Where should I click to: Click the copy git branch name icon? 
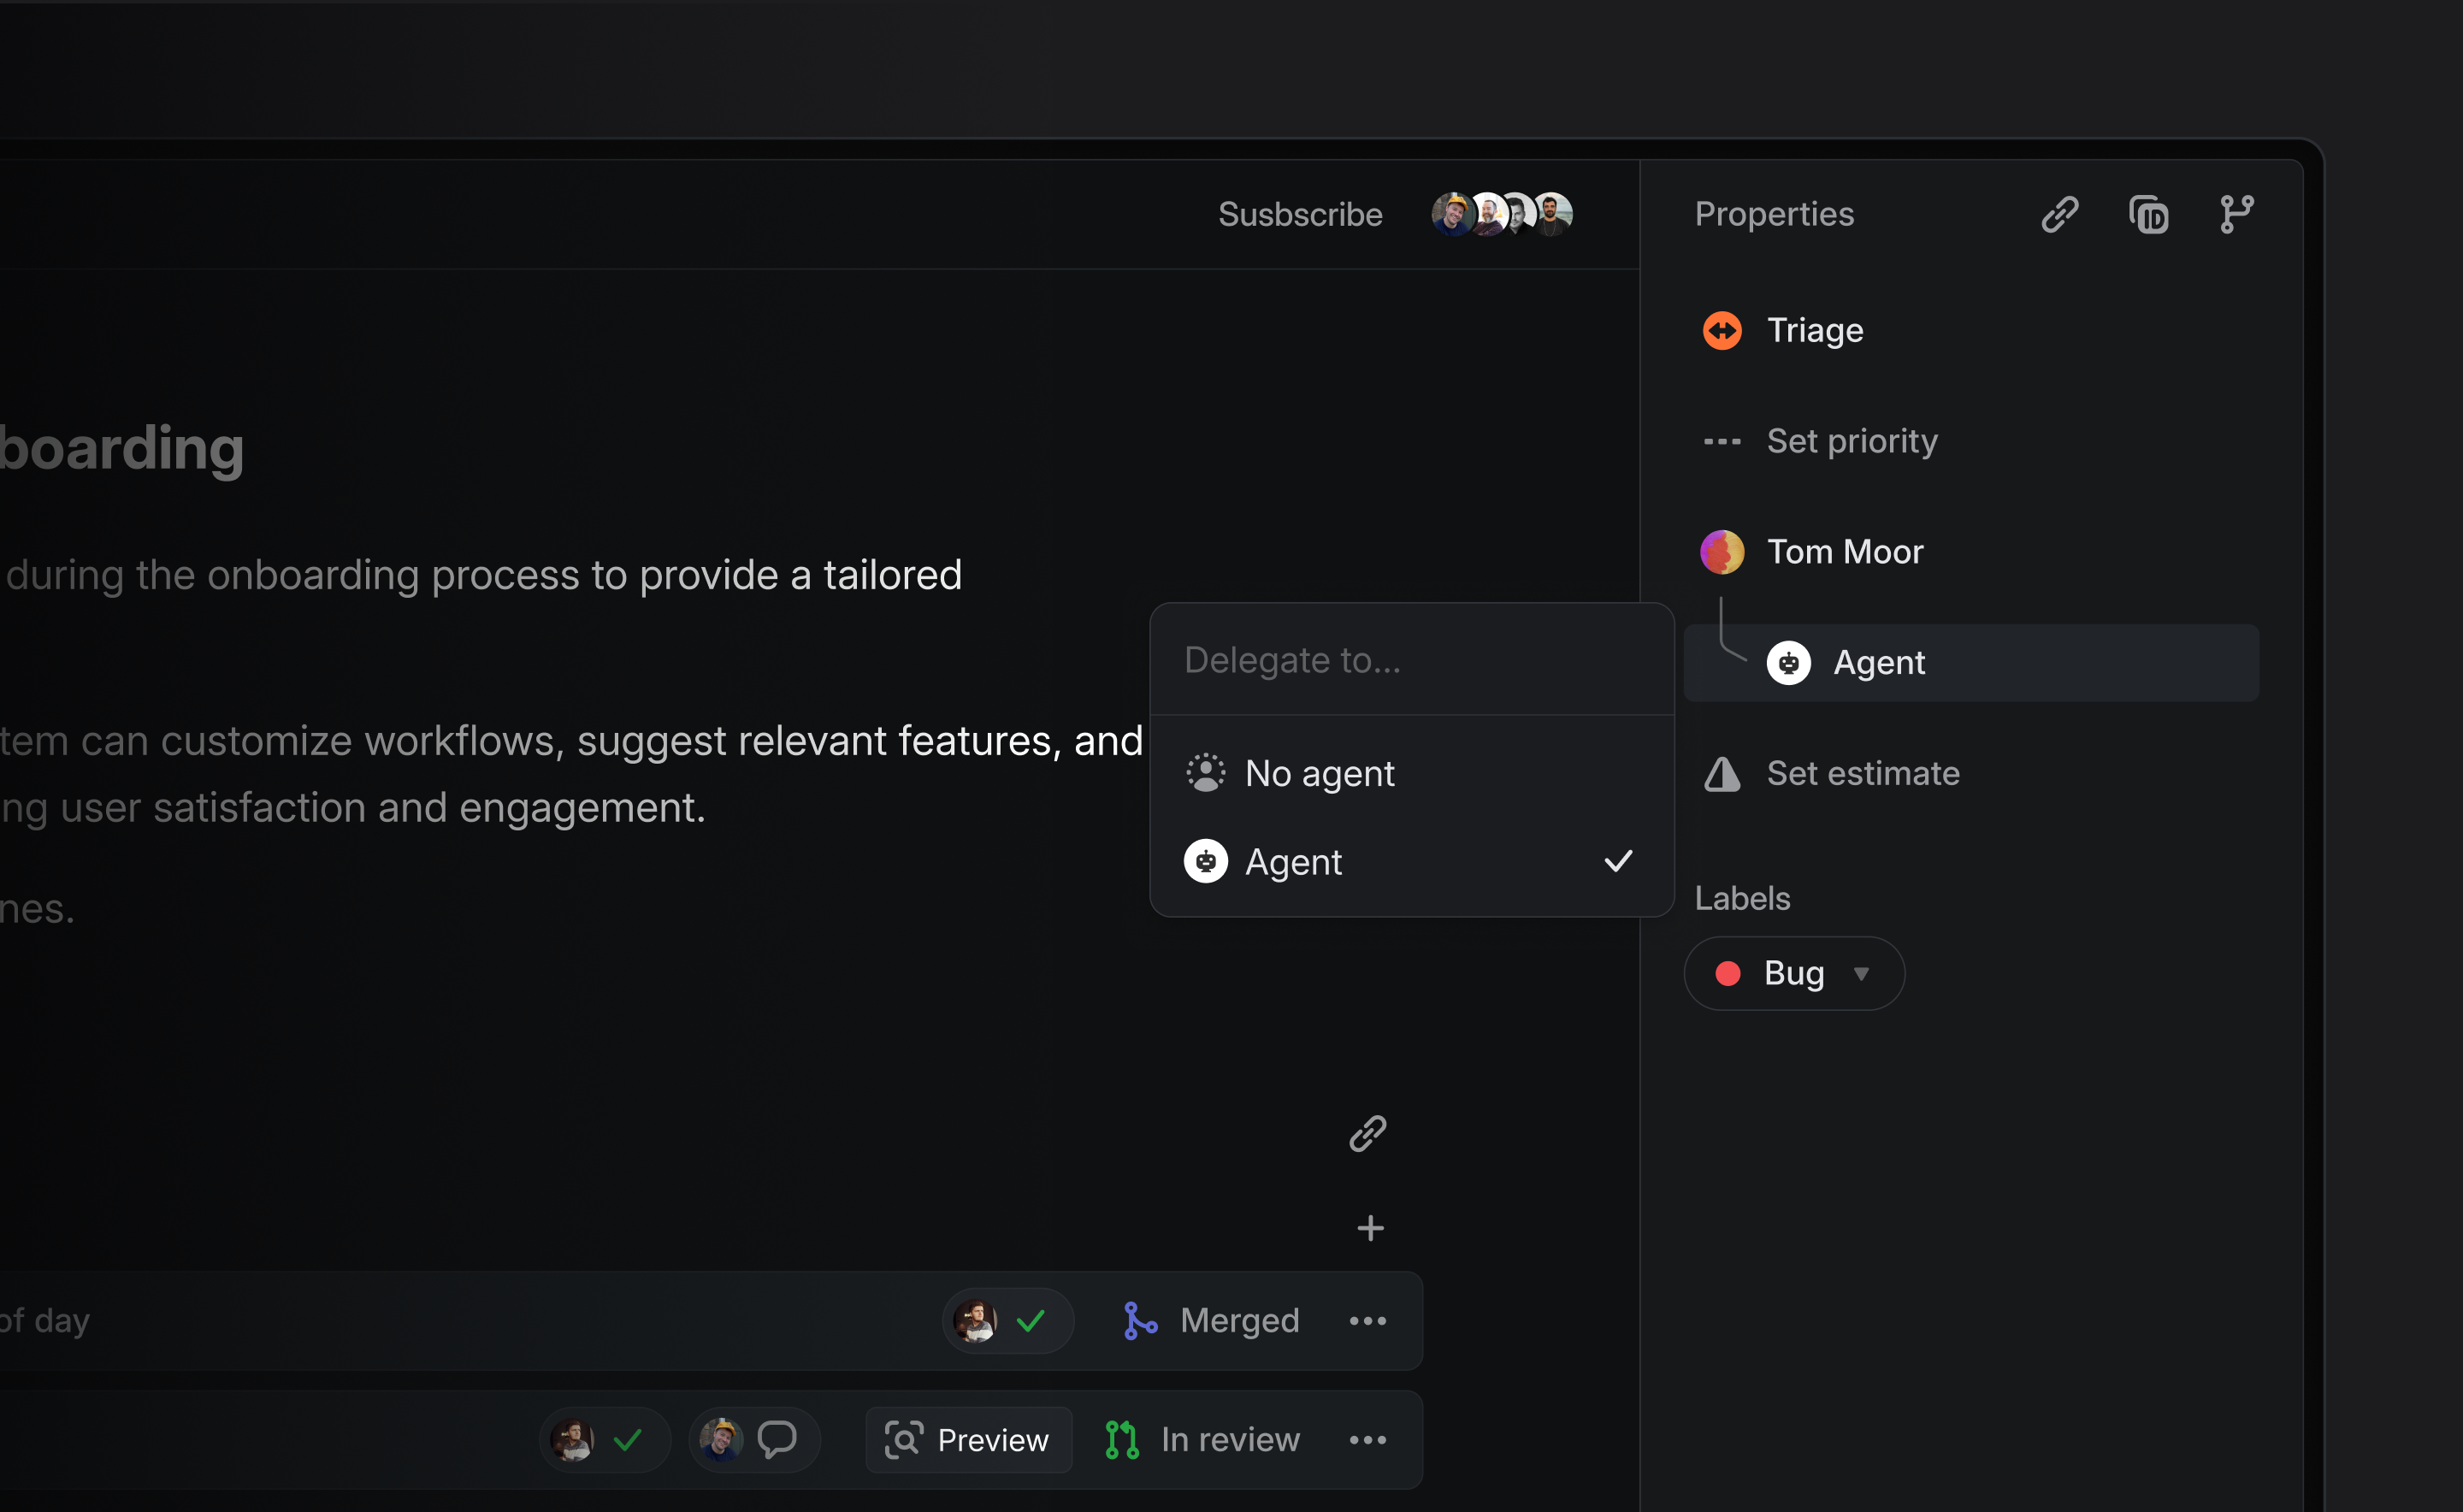click(2236, 215)
